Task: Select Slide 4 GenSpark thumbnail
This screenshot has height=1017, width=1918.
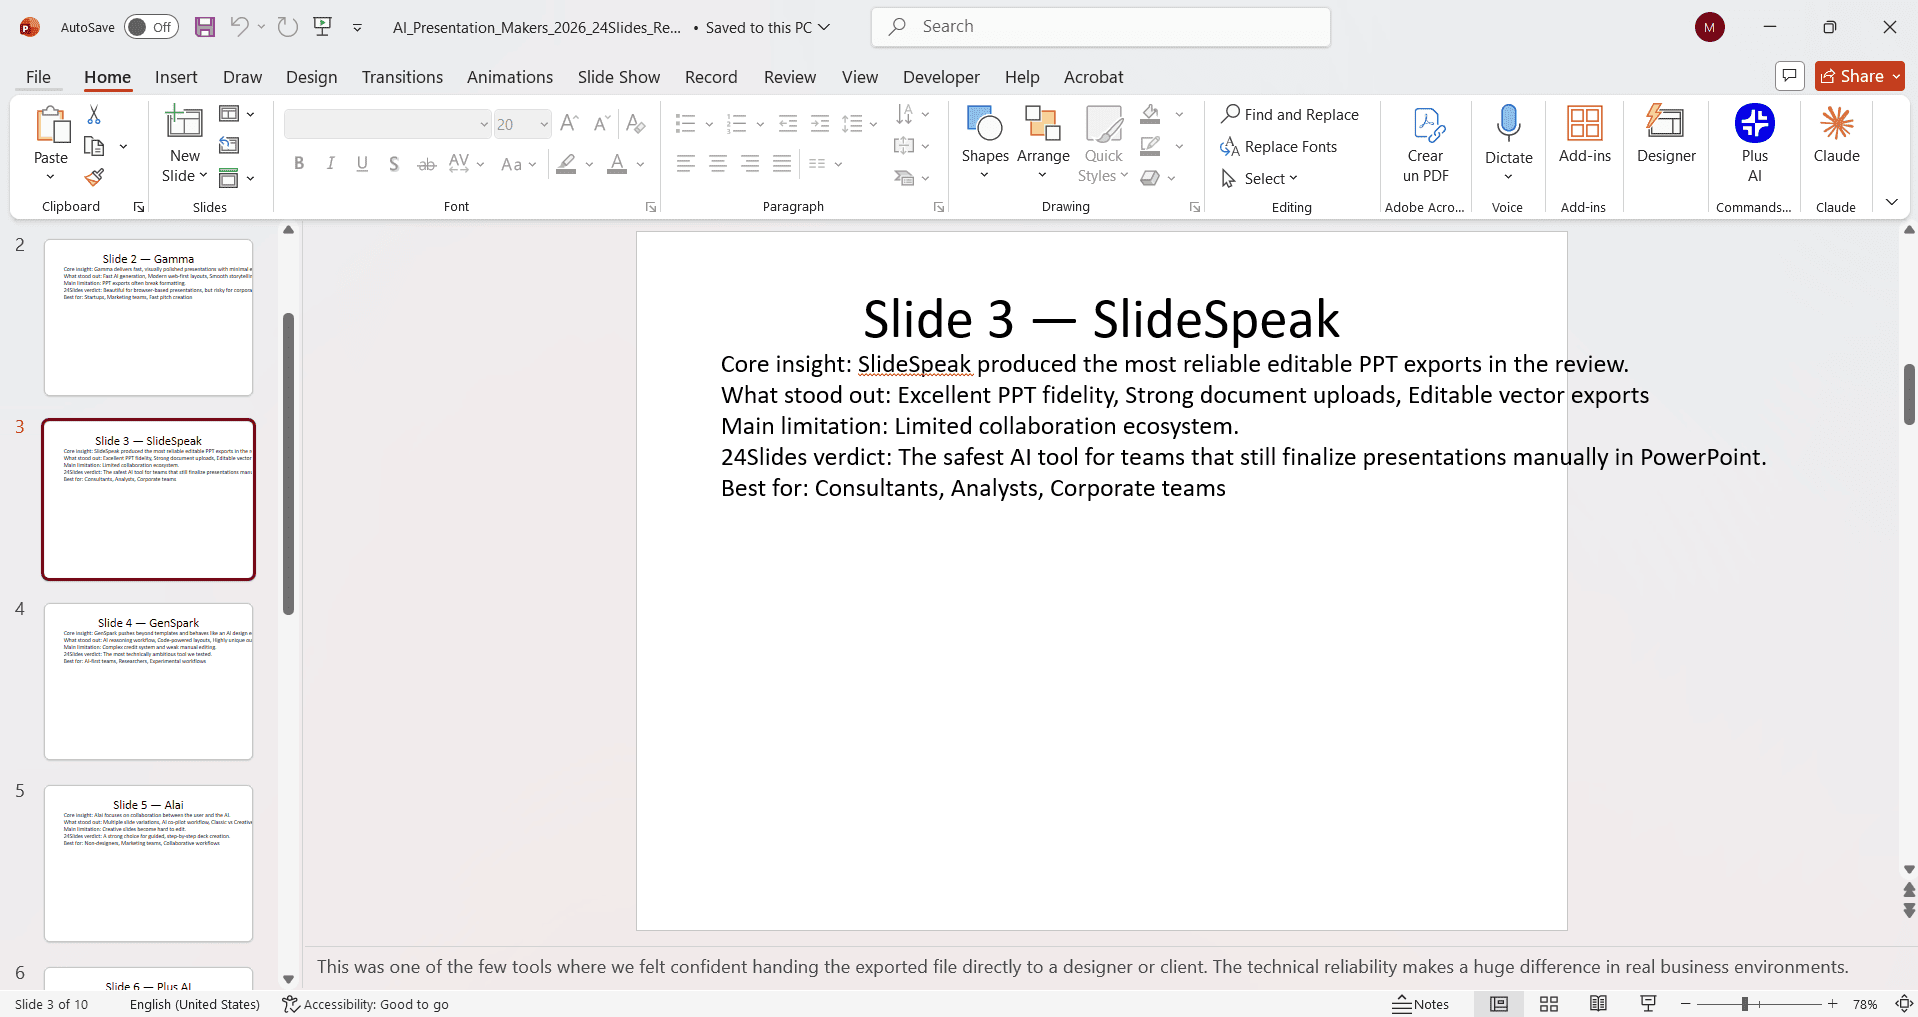Action: (x=148, y=681)
